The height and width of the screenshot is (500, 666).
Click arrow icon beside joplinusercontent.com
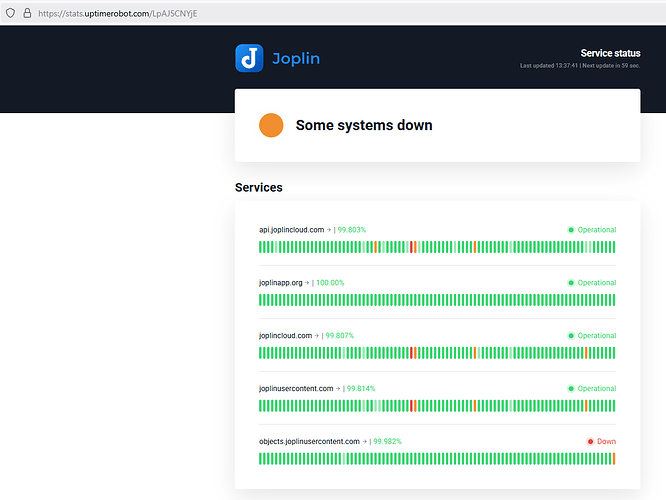coord(338,389)
